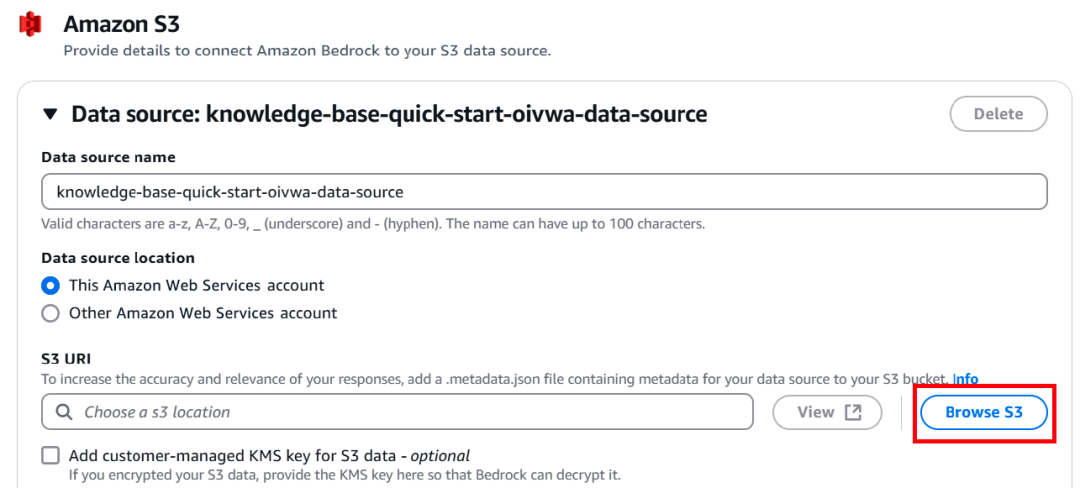
Task: Click the red Amazon S3 service icon
Action: click(30, 23)
